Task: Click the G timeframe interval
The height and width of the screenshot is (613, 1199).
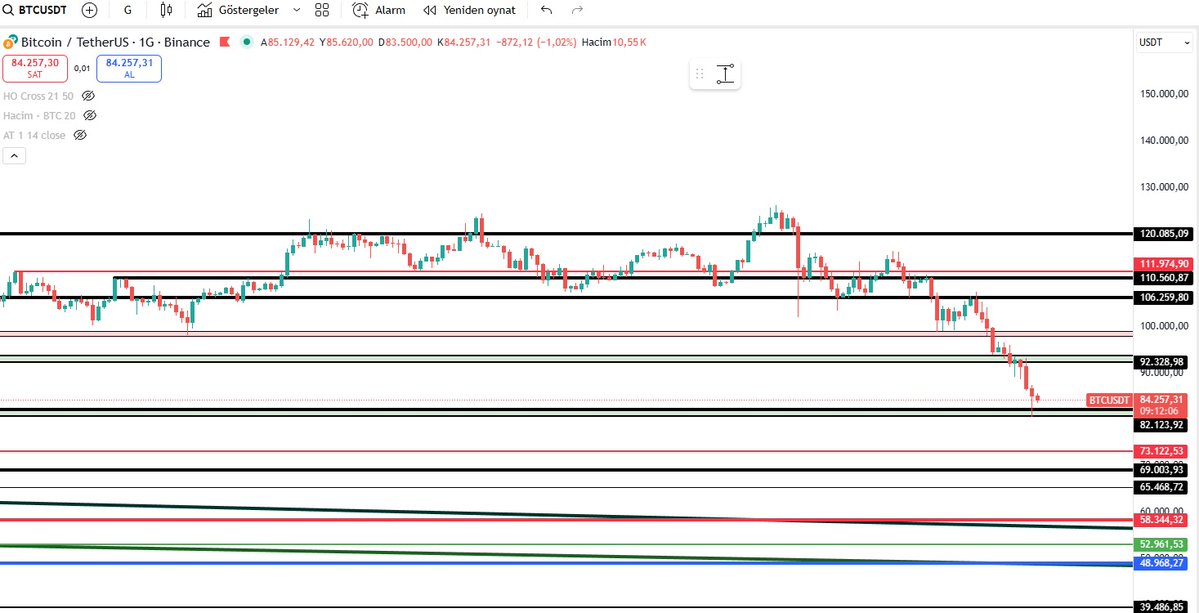Action: 126,10
